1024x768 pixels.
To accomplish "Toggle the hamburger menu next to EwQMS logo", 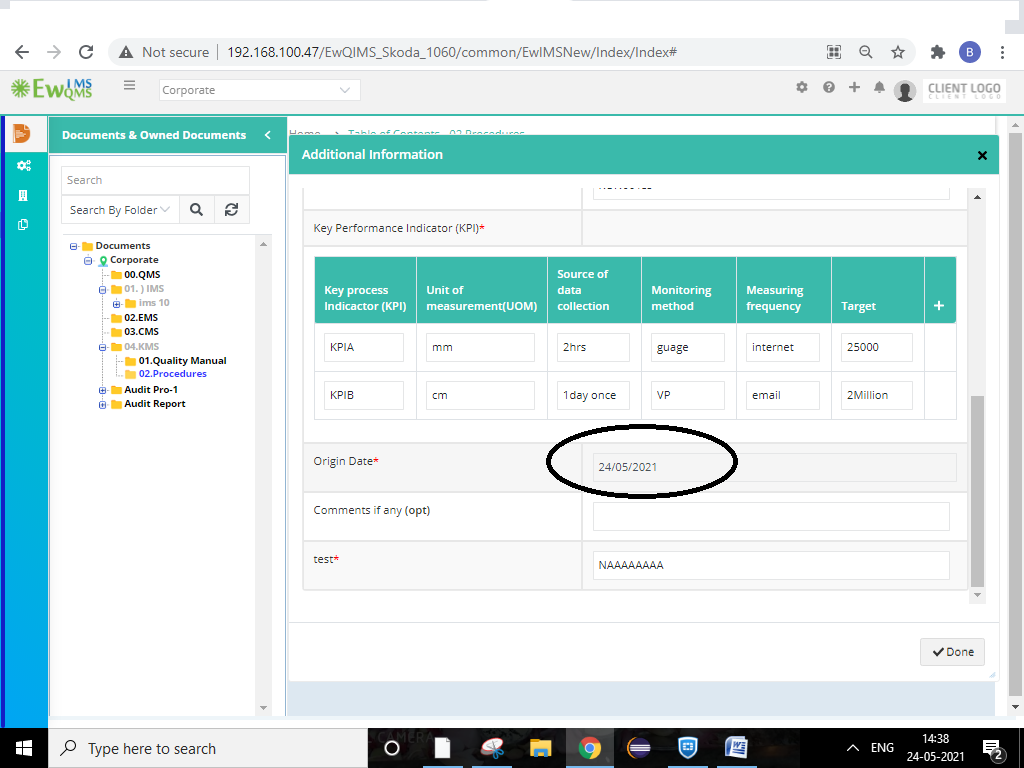I will [129, 86].
